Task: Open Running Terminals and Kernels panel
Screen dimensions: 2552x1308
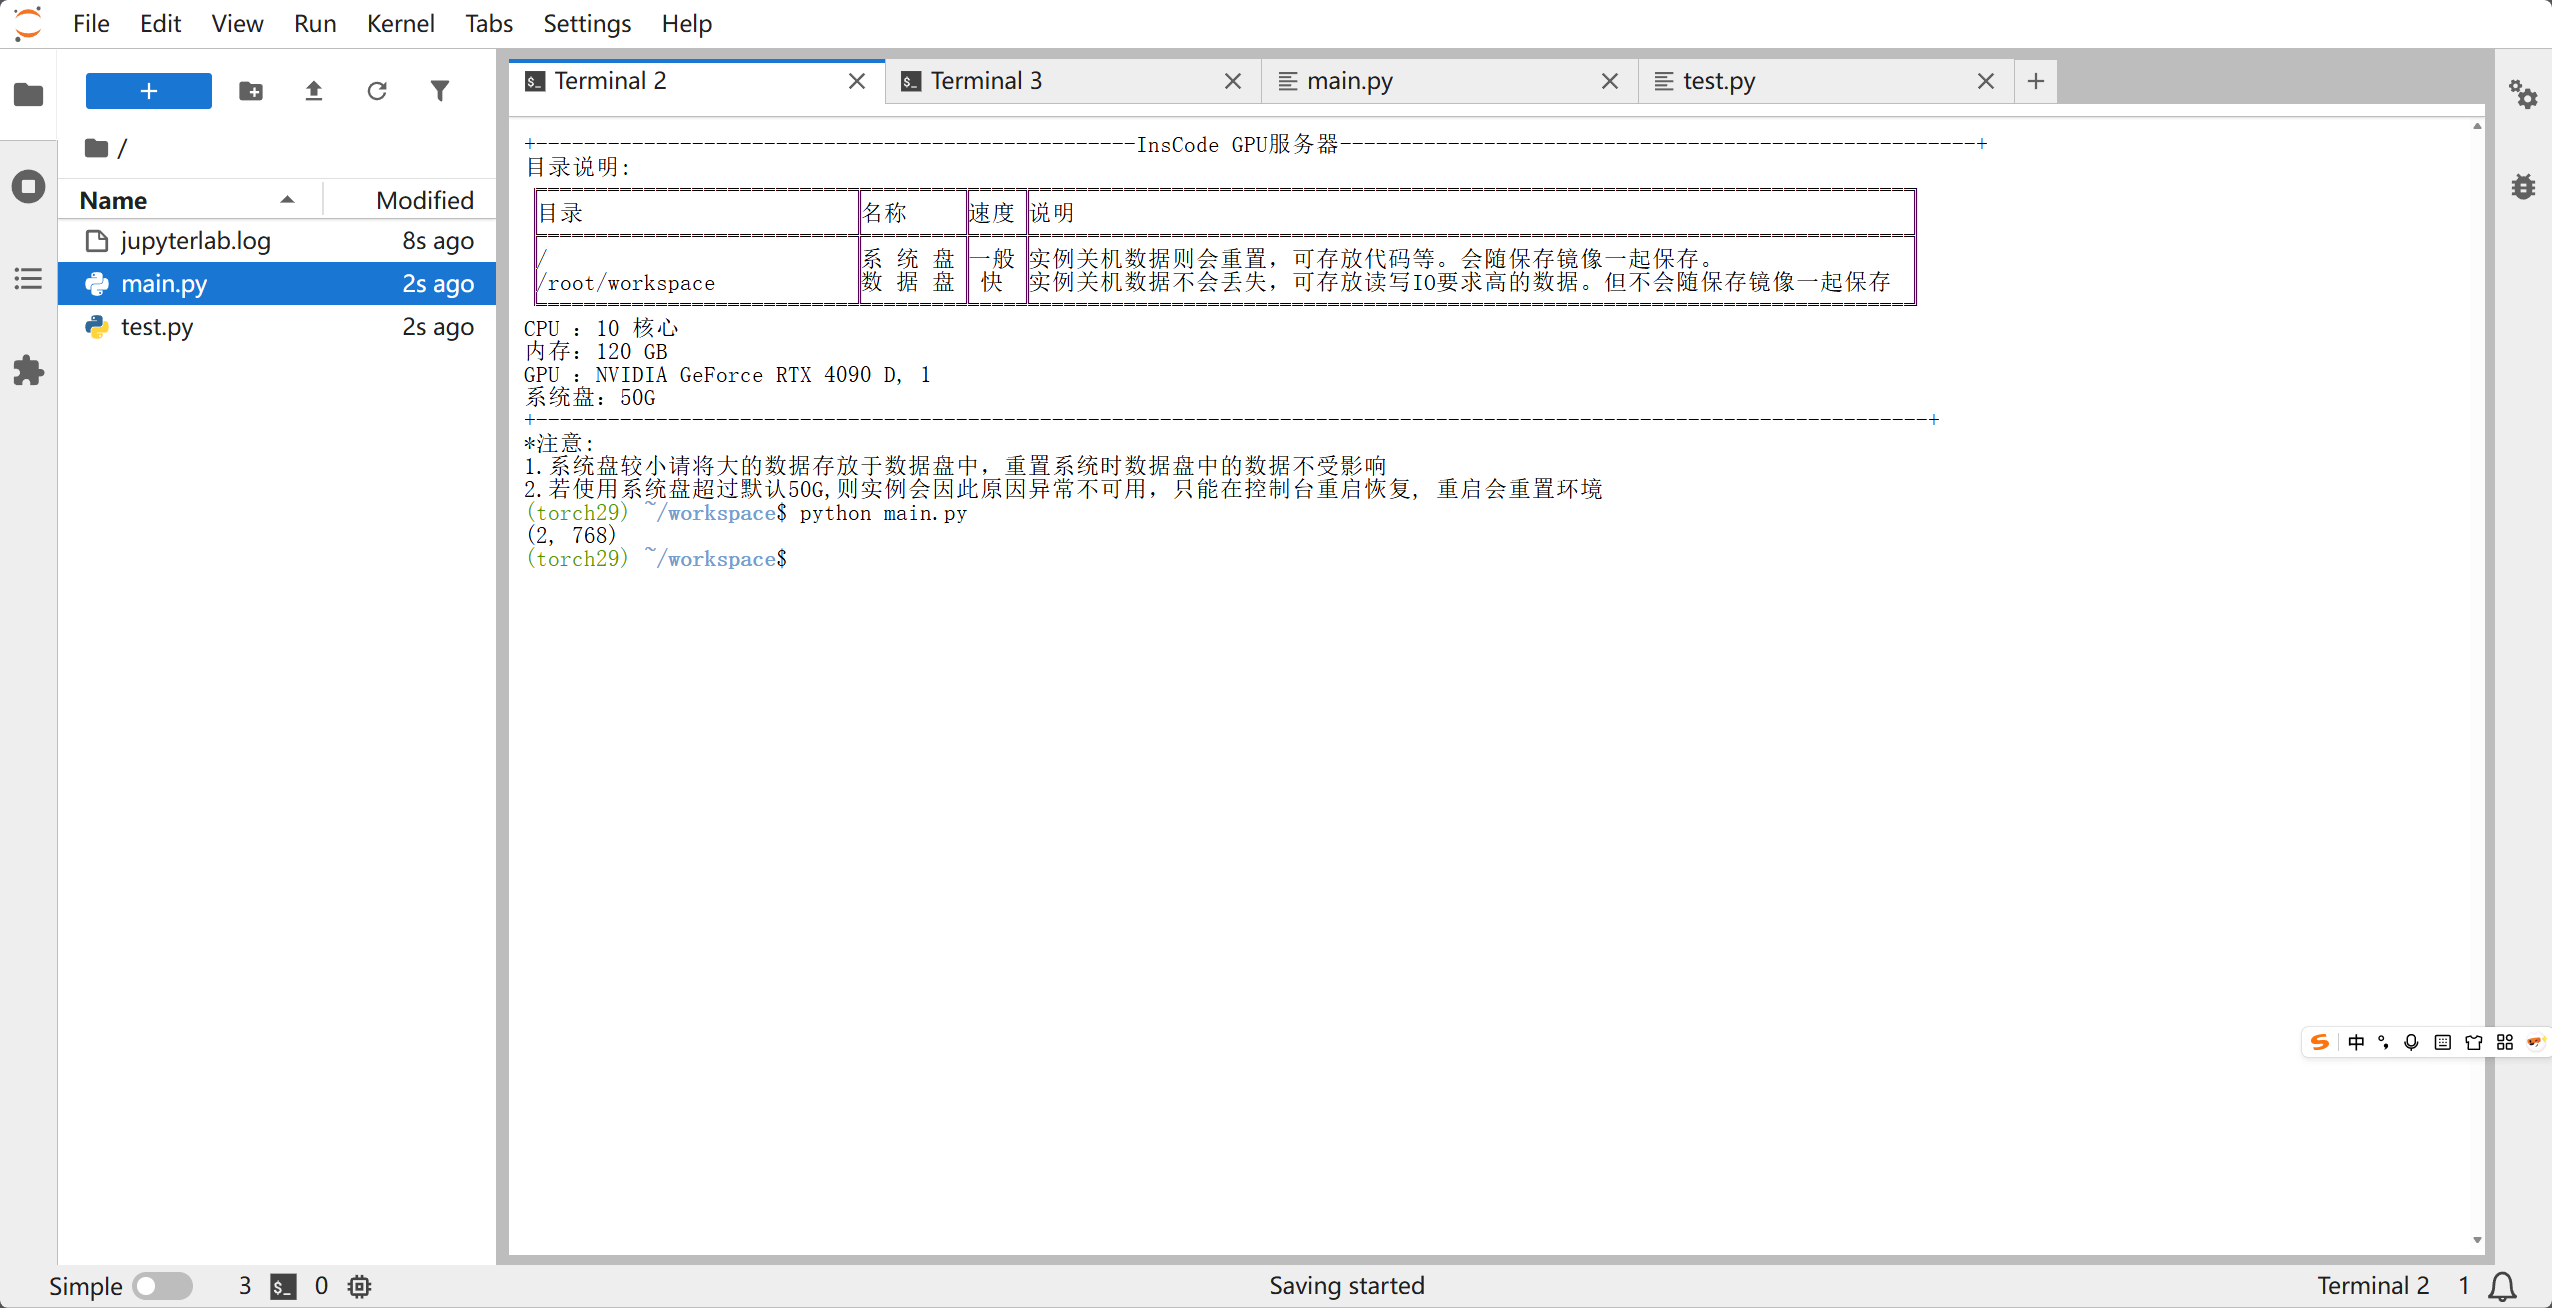Action: coord(28,187)
